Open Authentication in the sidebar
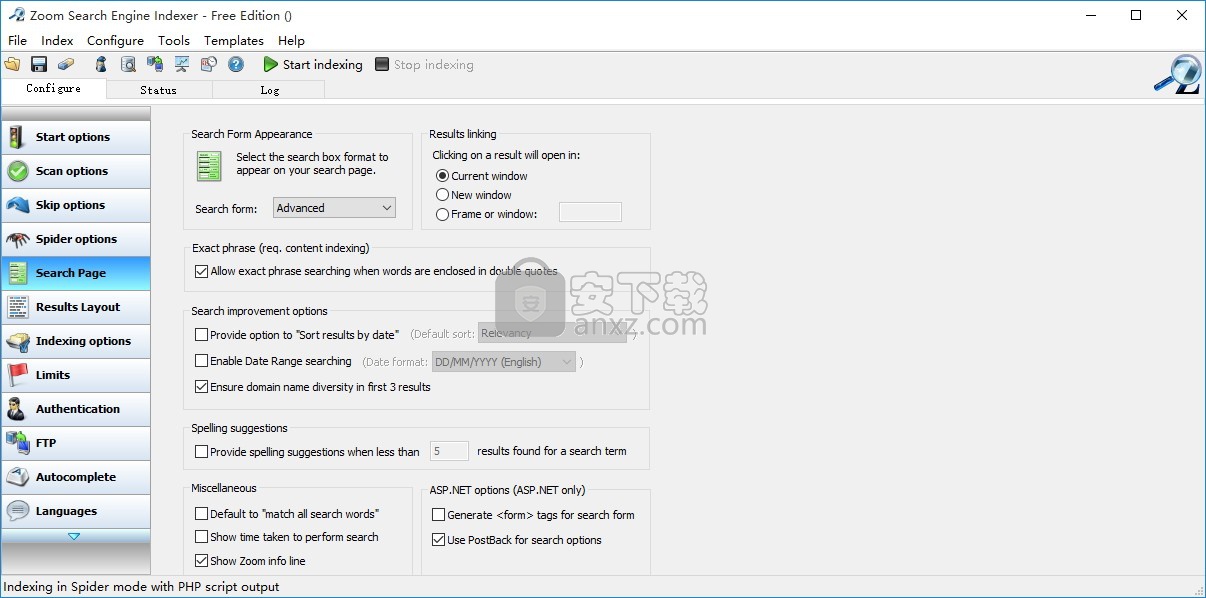The height and width of the screenshot is (598, 1206). (76, 409)
